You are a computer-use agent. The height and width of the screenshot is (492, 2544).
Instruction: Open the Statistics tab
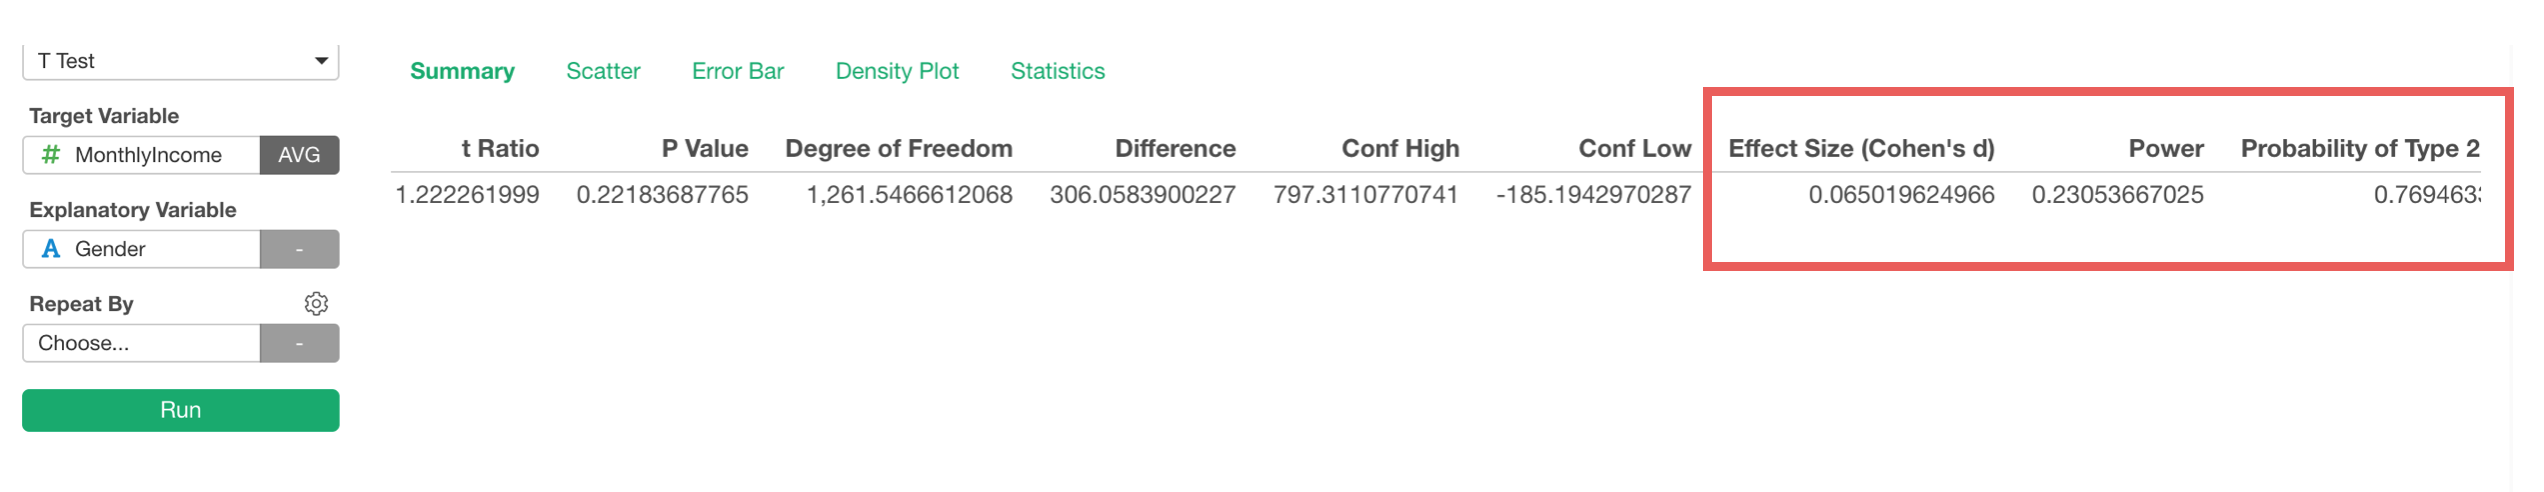point(1057,71)
